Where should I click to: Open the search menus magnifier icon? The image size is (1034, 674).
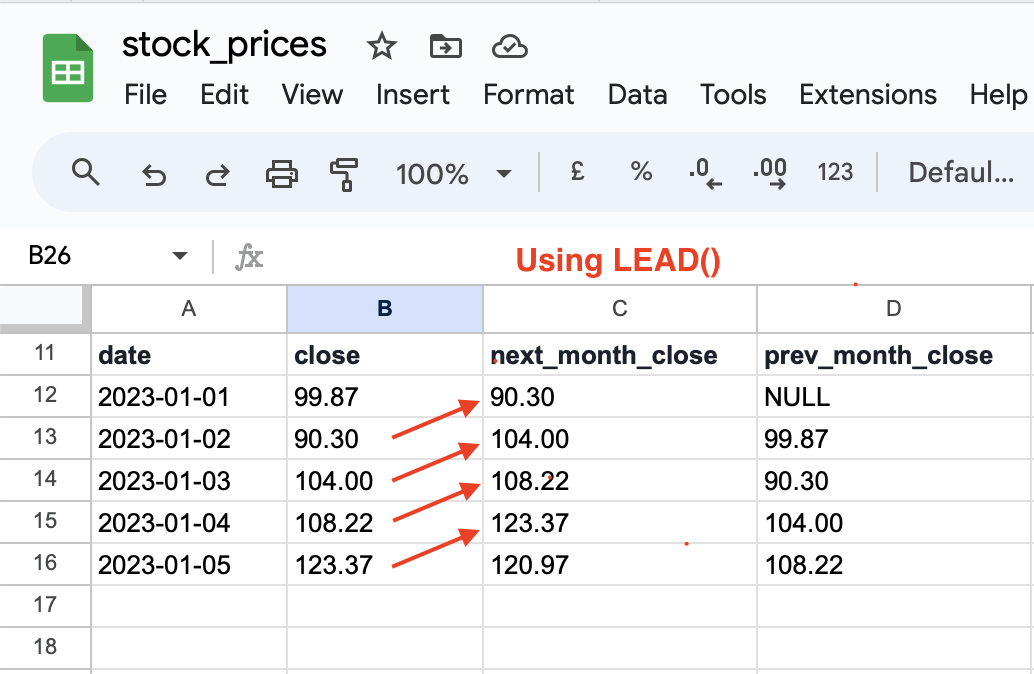[x=87, y=173]
